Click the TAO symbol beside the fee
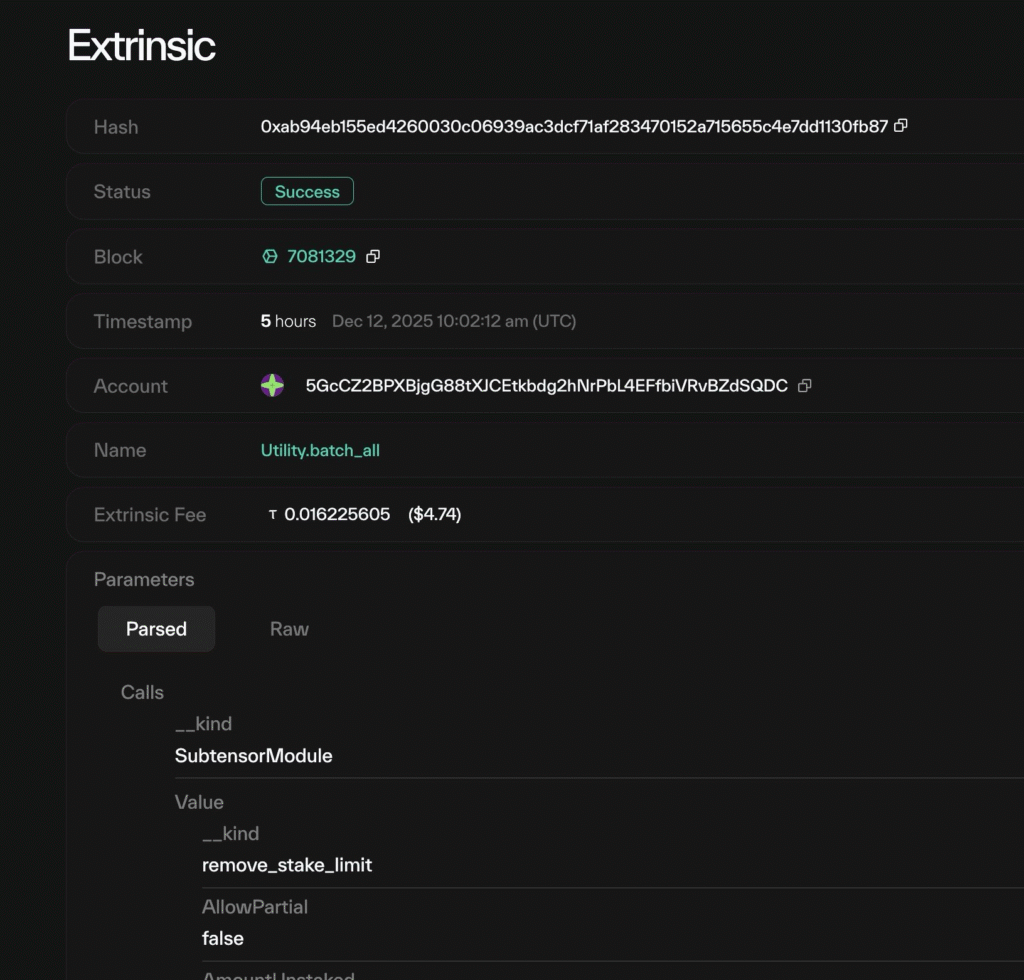 273,515
